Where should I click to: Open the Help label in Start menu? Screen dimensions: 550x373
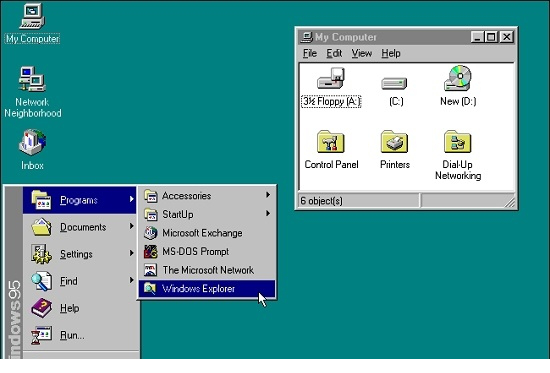click(69, 308)
